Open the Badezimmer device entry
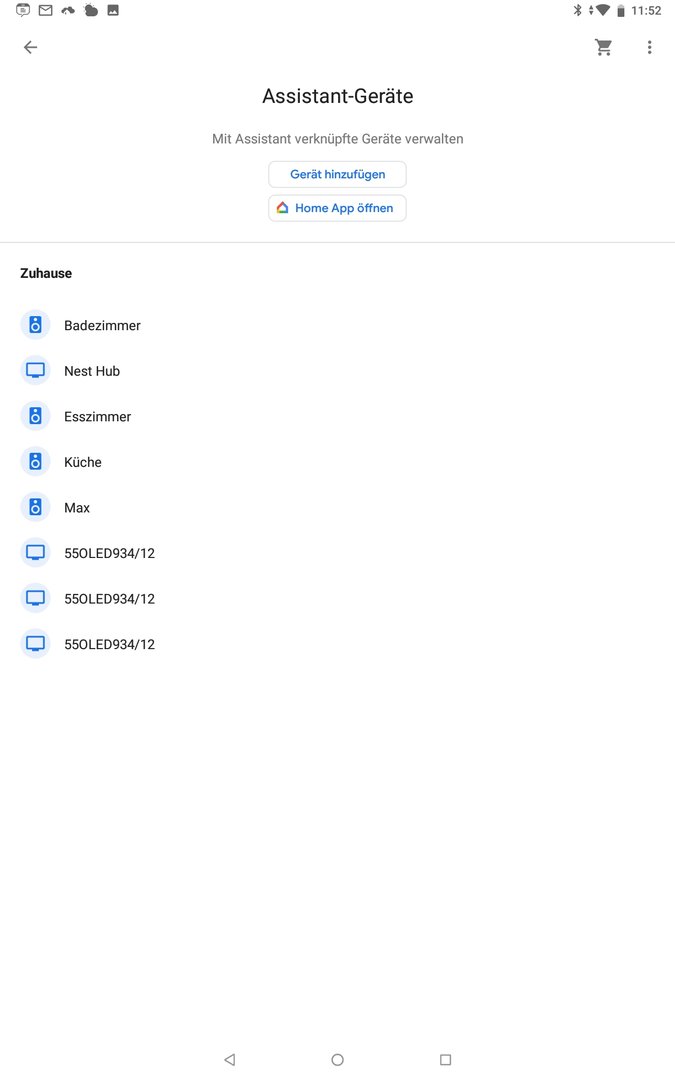 click(x=338, y=325)
